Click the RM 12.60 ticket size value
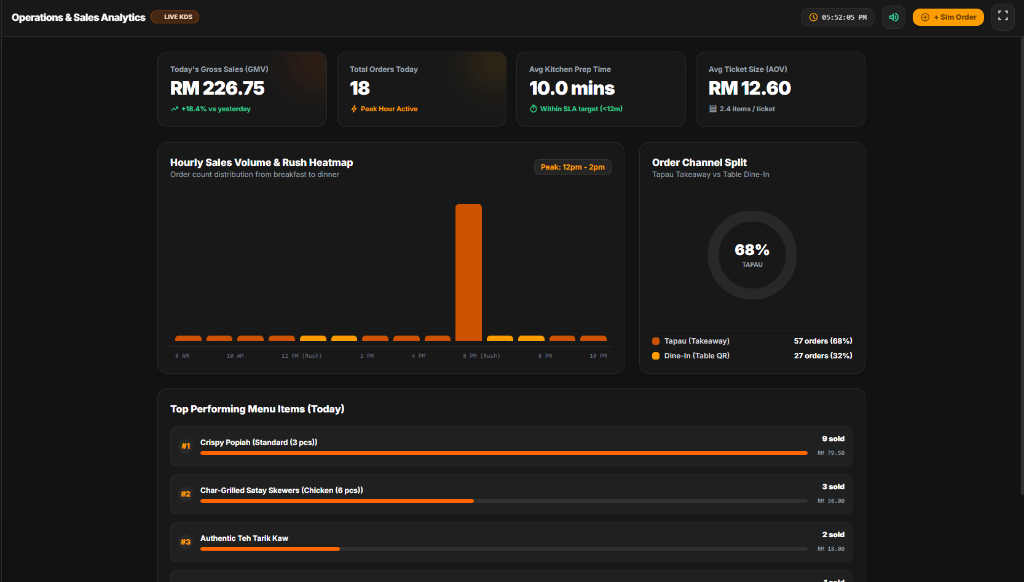The width and height of the screenshot is (1024, 582). (x=750, y=88)
